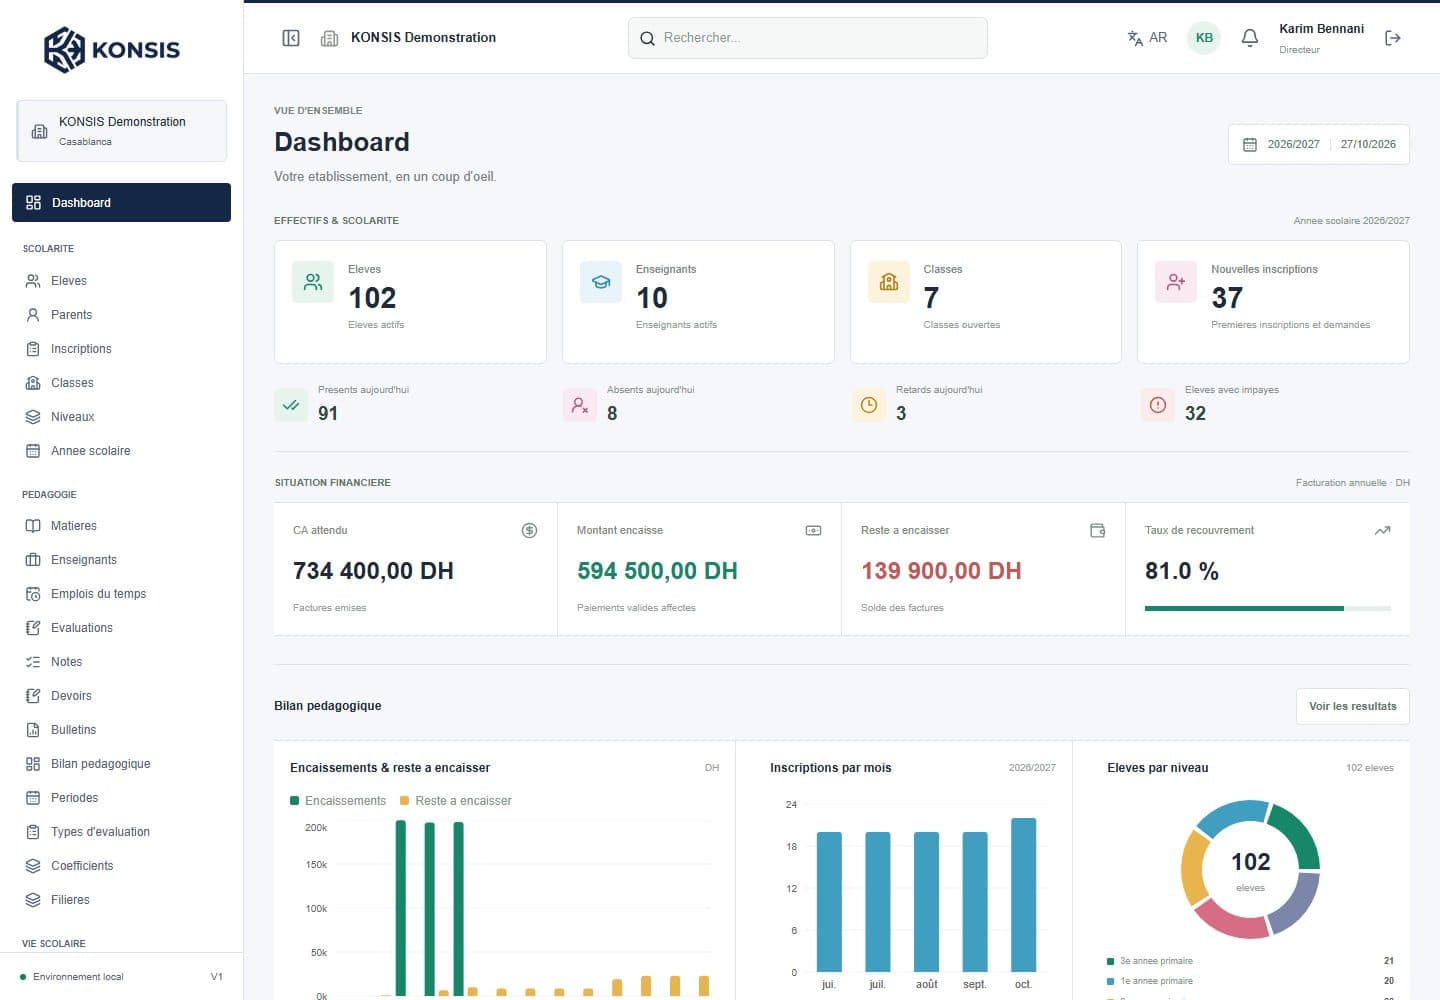Collapse the sidebar with the panel toggle icon
This screenshot has height=1000, width=1440.
[291, 38]
